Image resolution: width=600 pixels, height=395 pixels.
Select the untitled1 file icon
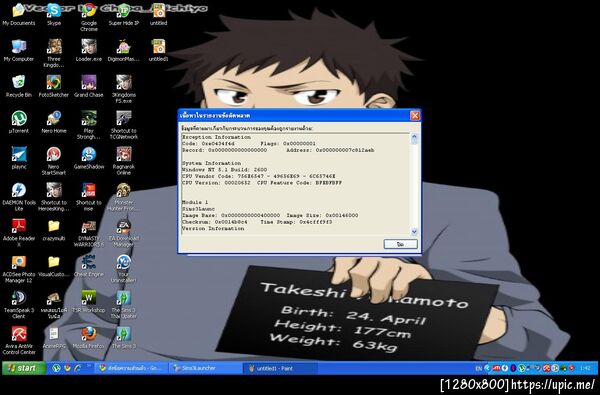click(158, 51)
